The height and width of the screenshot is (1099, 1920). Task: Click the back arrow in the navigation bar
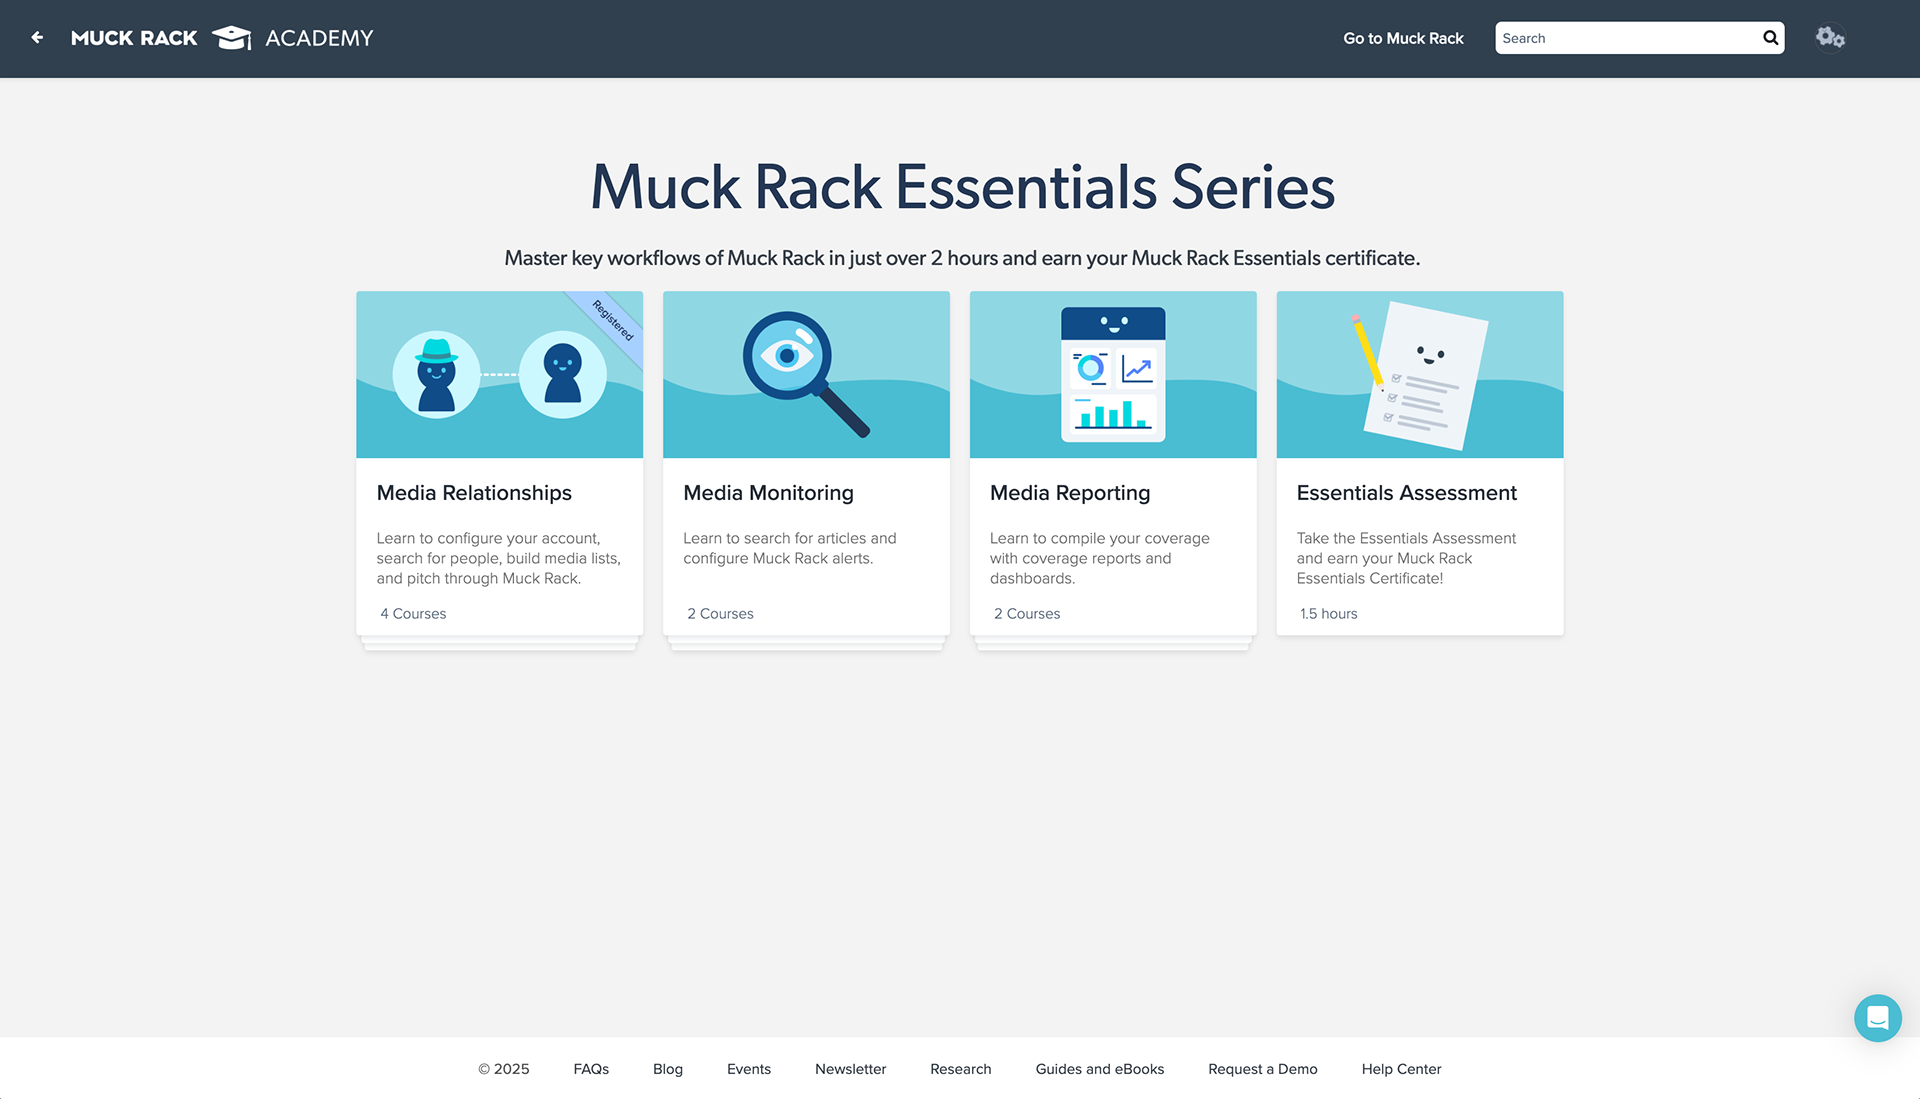coord(37,37)
